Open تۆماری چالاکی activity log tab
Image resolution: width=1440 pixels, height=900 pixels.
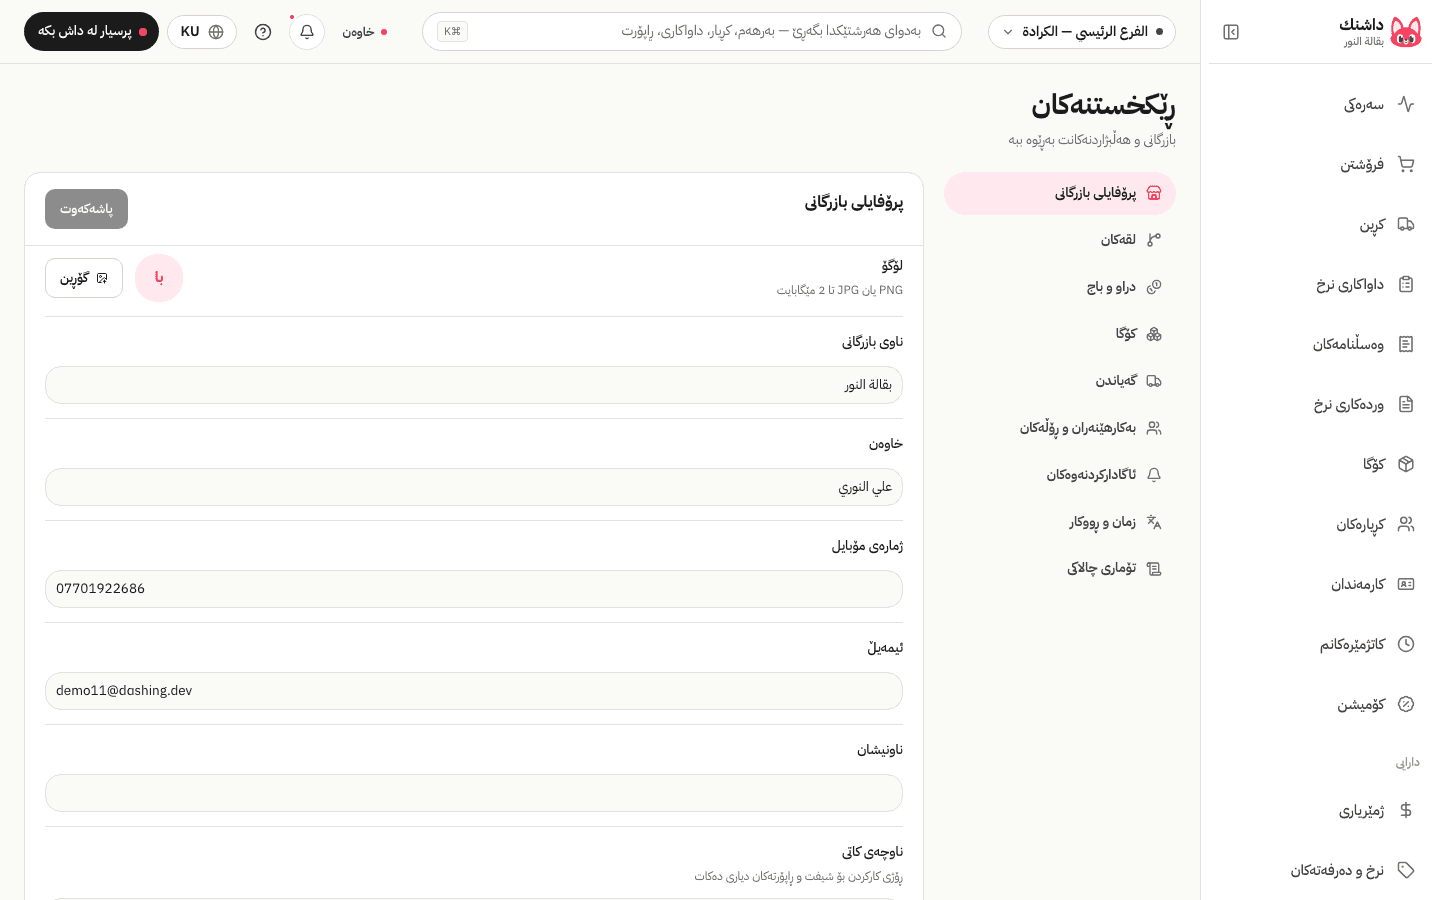click(x=1060, y=569)
